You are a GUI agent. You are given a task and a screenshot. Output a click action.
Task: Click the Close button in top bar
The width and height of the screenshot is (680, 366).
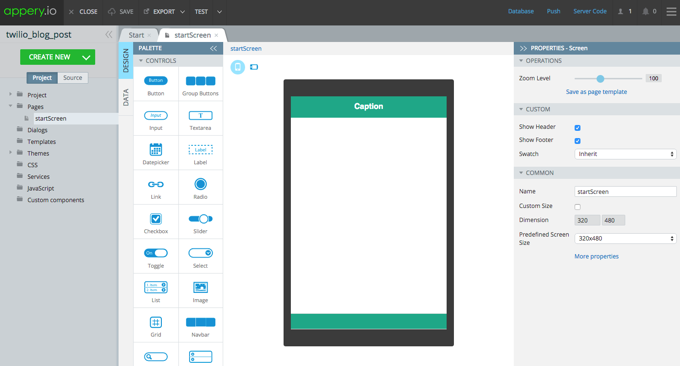(x=83, y=12)
